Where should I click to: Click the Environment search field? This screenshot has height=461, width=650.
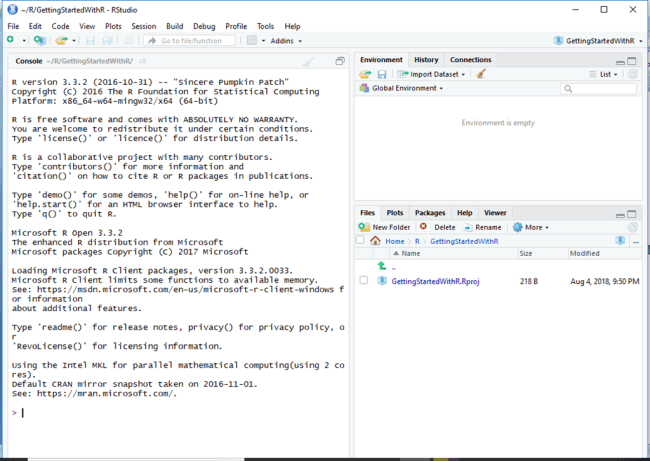599,89
